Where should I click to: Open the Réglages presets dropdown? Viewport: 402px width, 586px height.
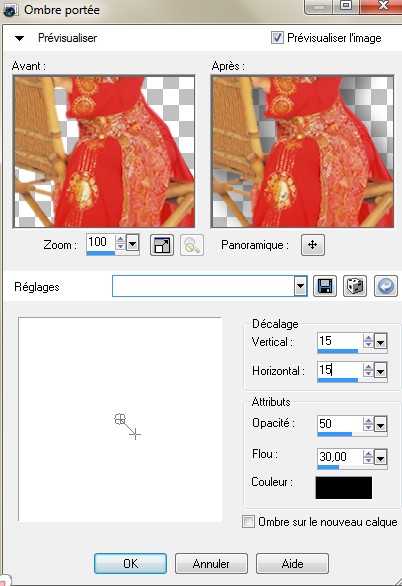click(x=300, y=287)
